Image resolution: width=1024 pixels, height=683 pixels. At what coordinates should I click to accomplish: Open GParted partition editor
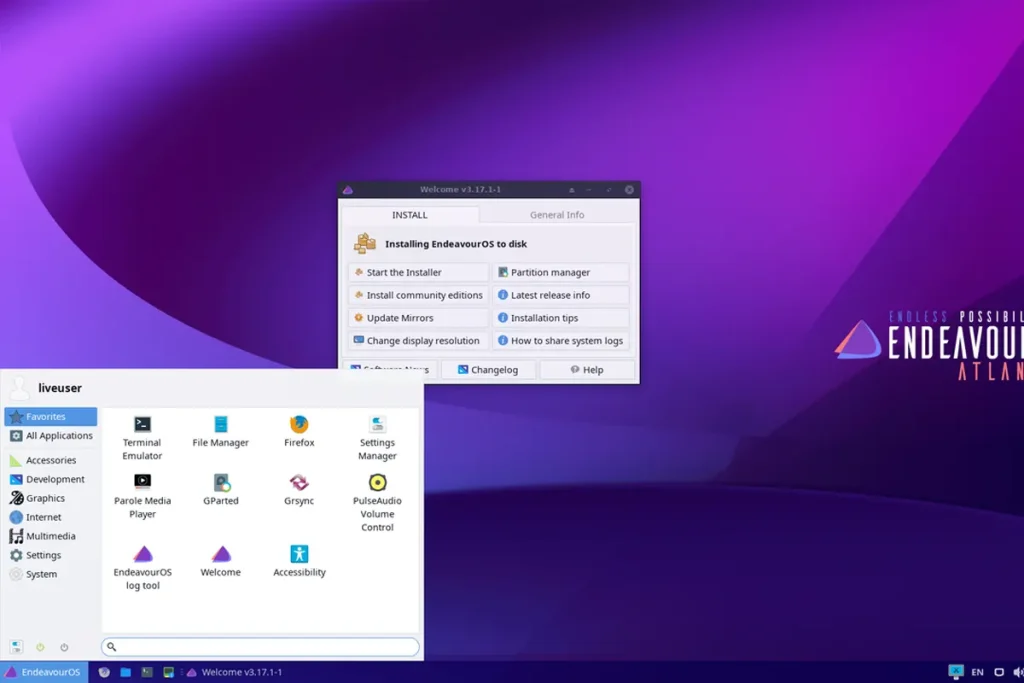[220, 487]
